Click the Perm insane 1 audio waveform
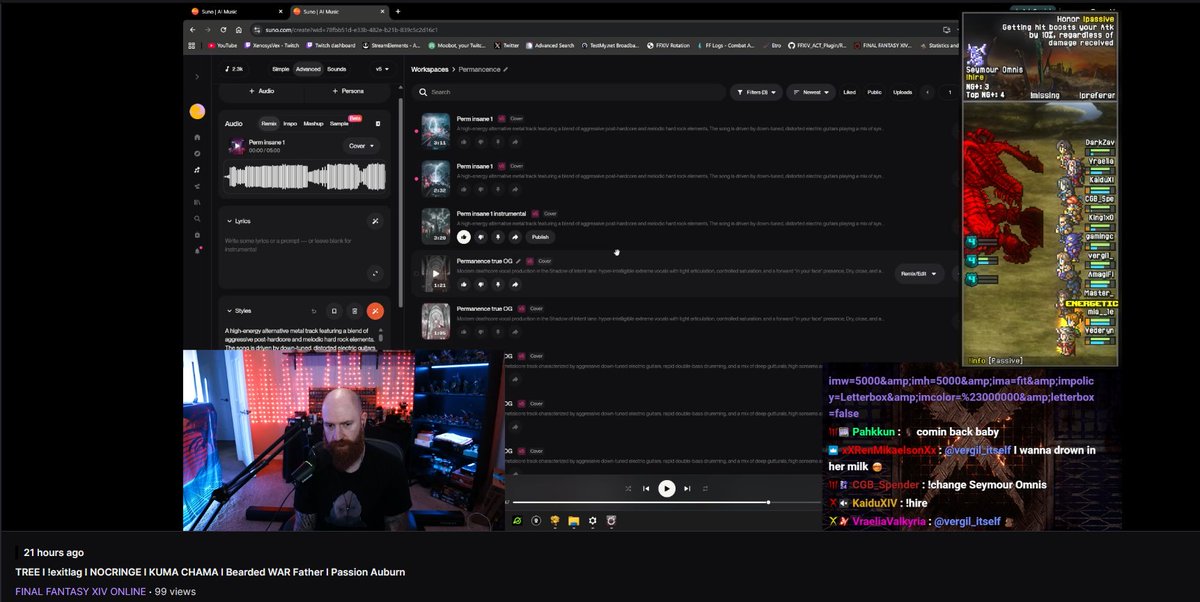Image resolution: width=1200 pixels, height=602 pixels. tap(303, 176)
